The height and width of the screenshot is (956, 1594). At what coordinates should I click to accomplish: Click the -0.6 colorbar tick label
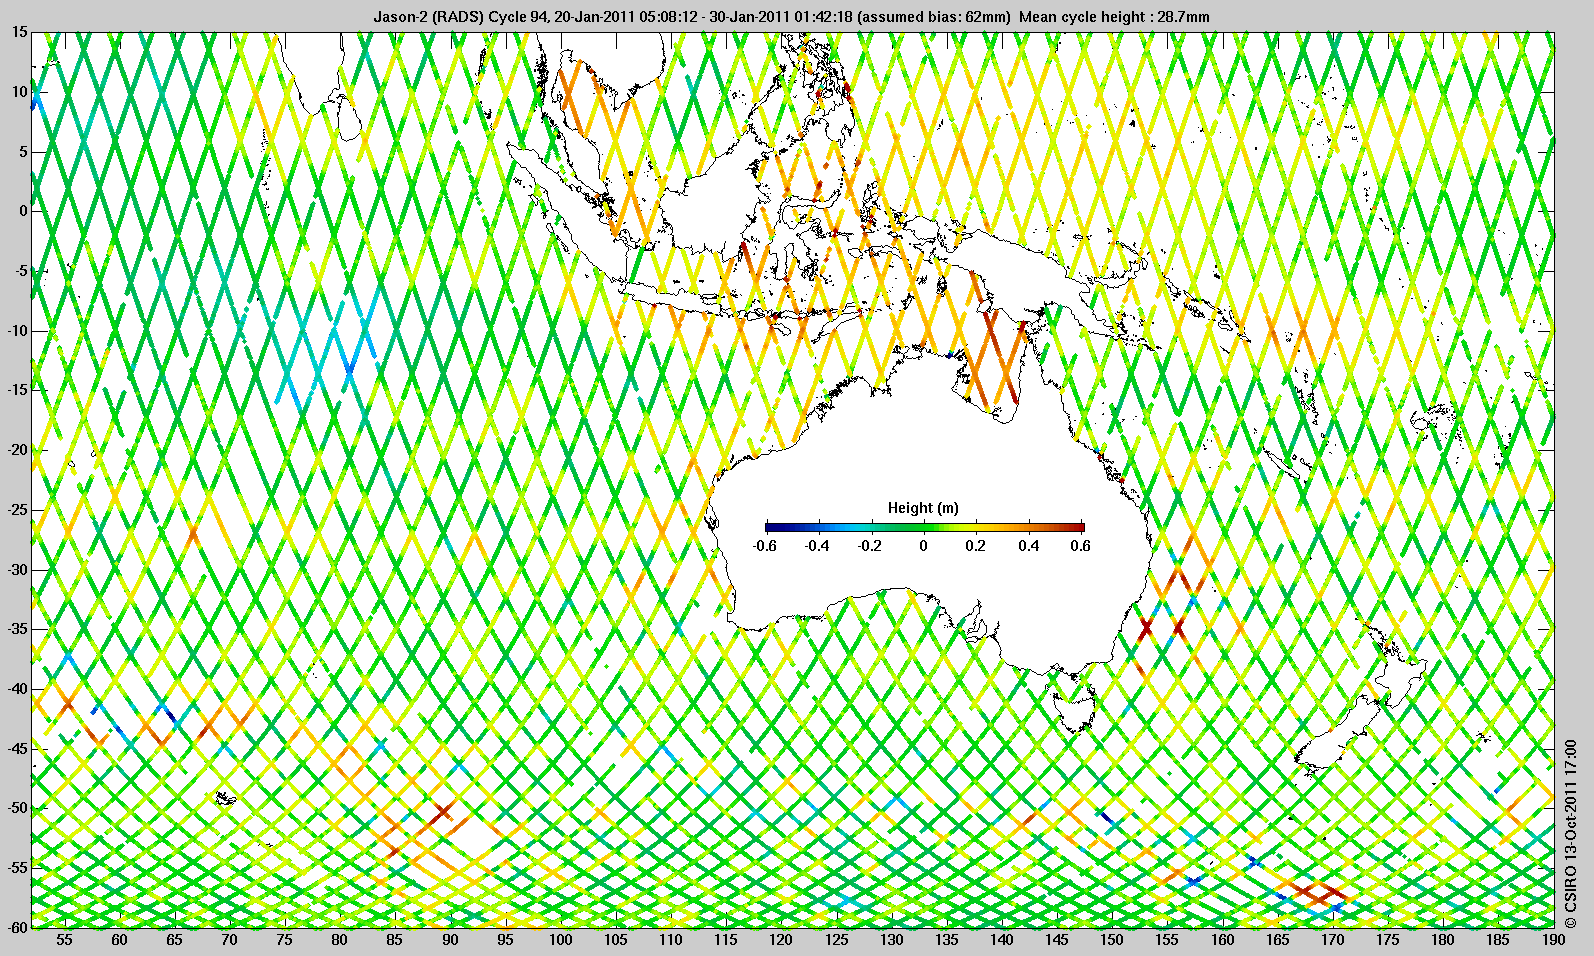point(765,546)
